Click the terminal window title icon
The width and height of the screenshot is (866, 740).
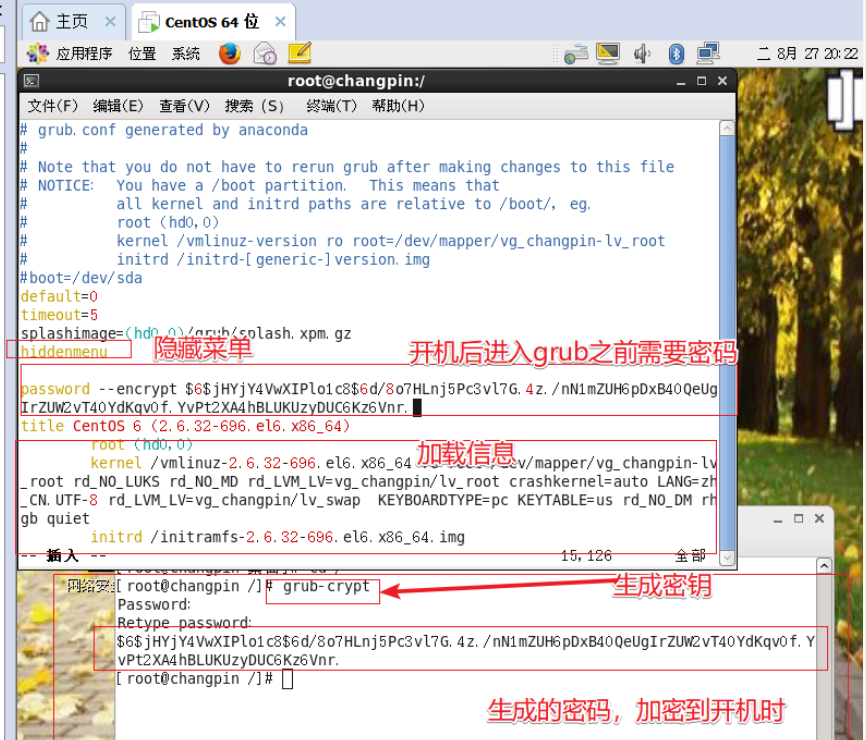pos(31,81)
